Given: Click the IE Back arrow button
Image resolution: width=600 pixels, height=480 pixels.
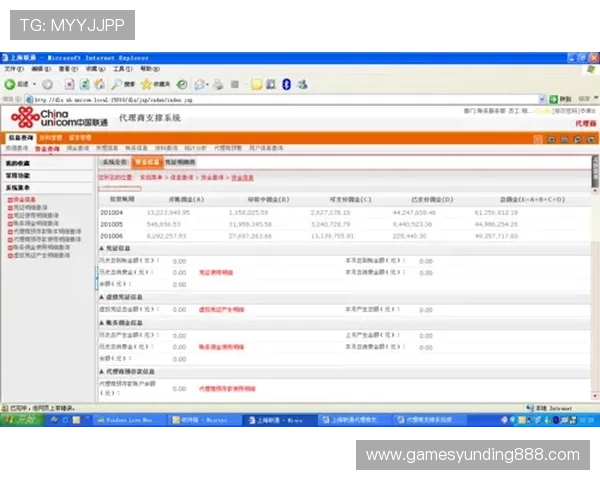Looking at the screenshot, I should (10, 85).
